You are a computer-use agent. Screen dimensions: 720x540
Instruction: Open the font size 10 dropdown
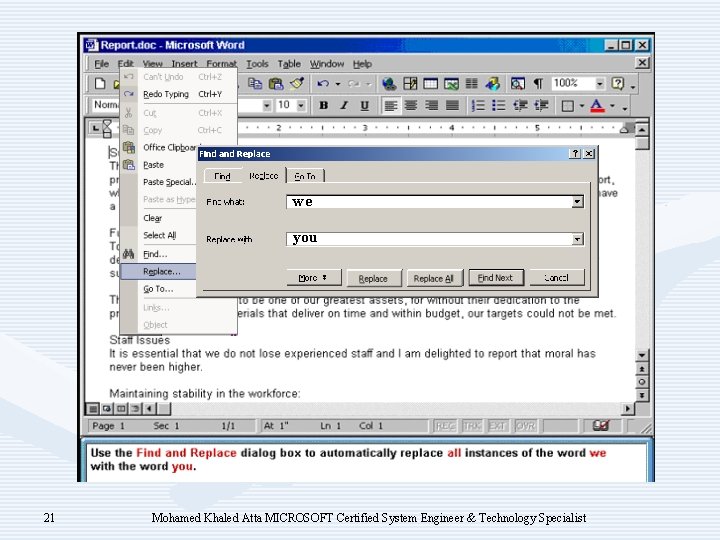[301, 106]
